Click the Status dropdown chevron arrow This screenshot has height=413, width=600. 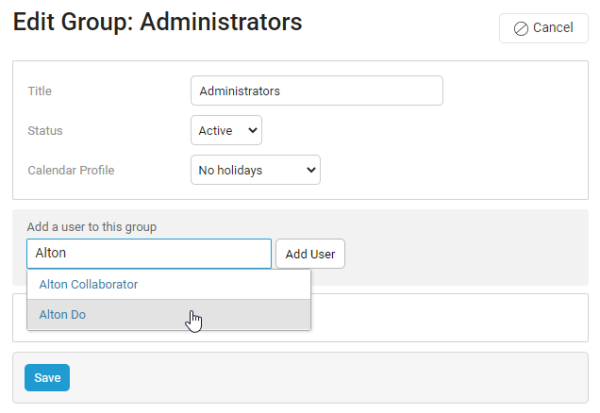point(251,130)
